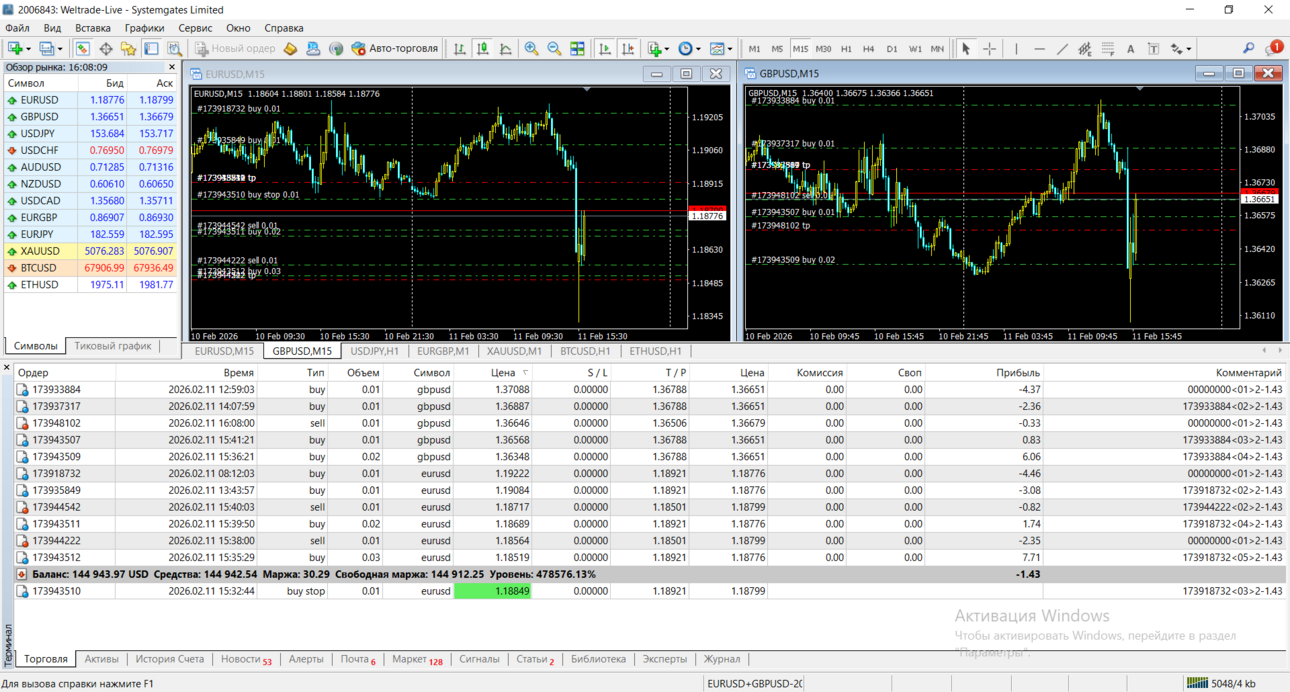Toggle the Market Watch panel icon
The width and height of the screenshot is (1290, 692).
[x=82, y=48]
